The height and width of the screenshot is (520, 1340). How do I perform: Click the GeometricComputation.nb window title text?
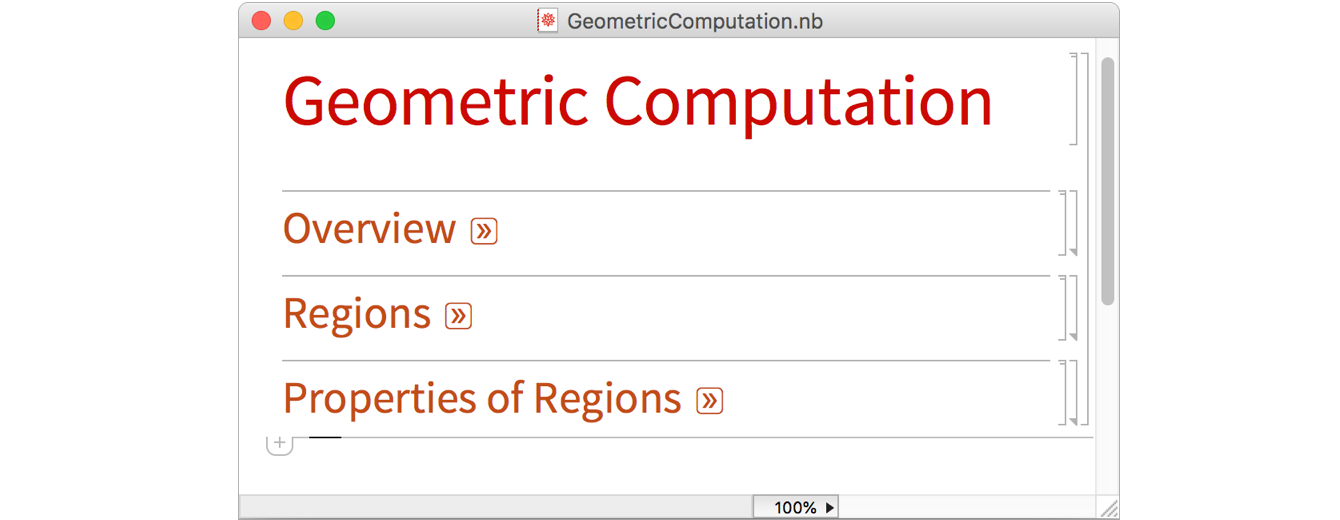(x=695, y=20)
